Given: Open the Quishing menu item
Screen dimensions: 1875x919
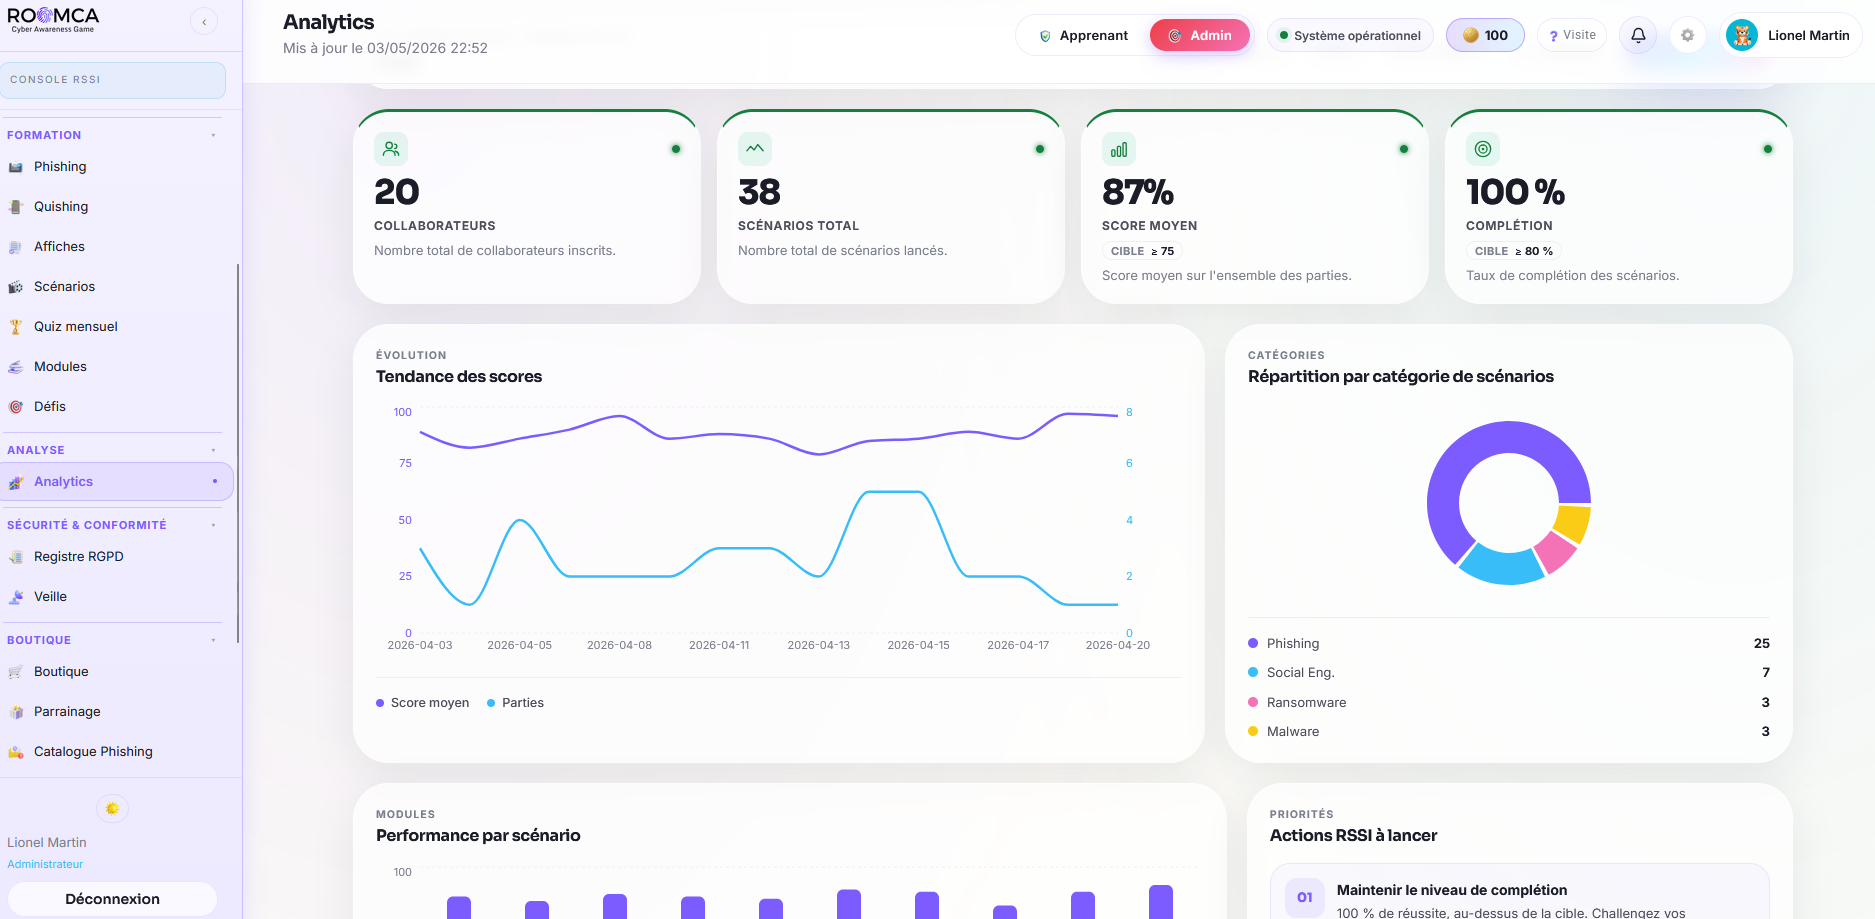Looking at the screenshot, I should 117,207.
